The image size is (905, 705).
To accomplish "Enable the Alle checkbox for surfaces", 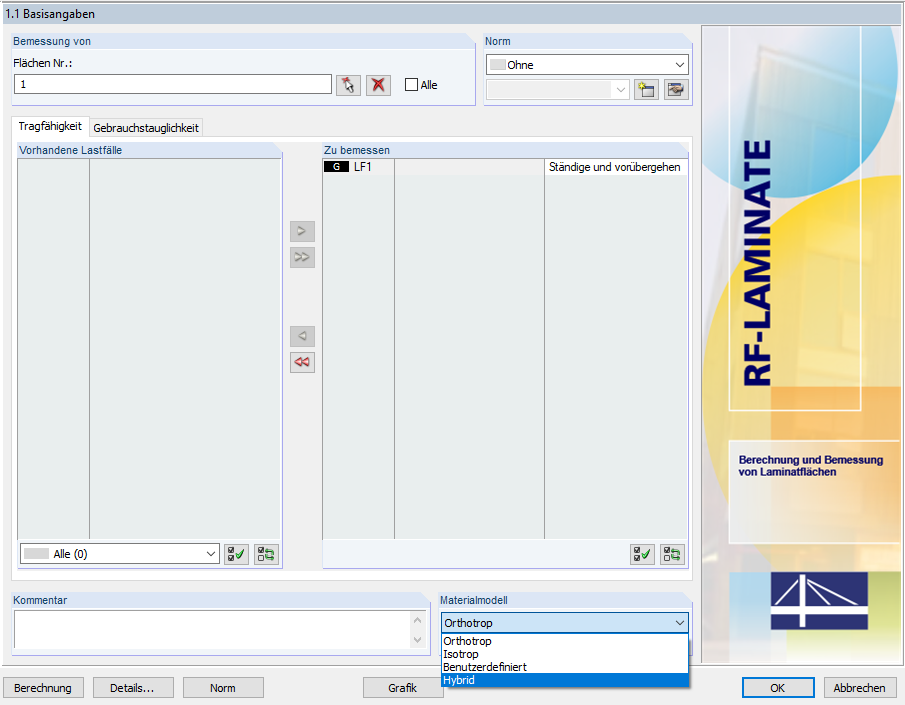I will (411, 85).
